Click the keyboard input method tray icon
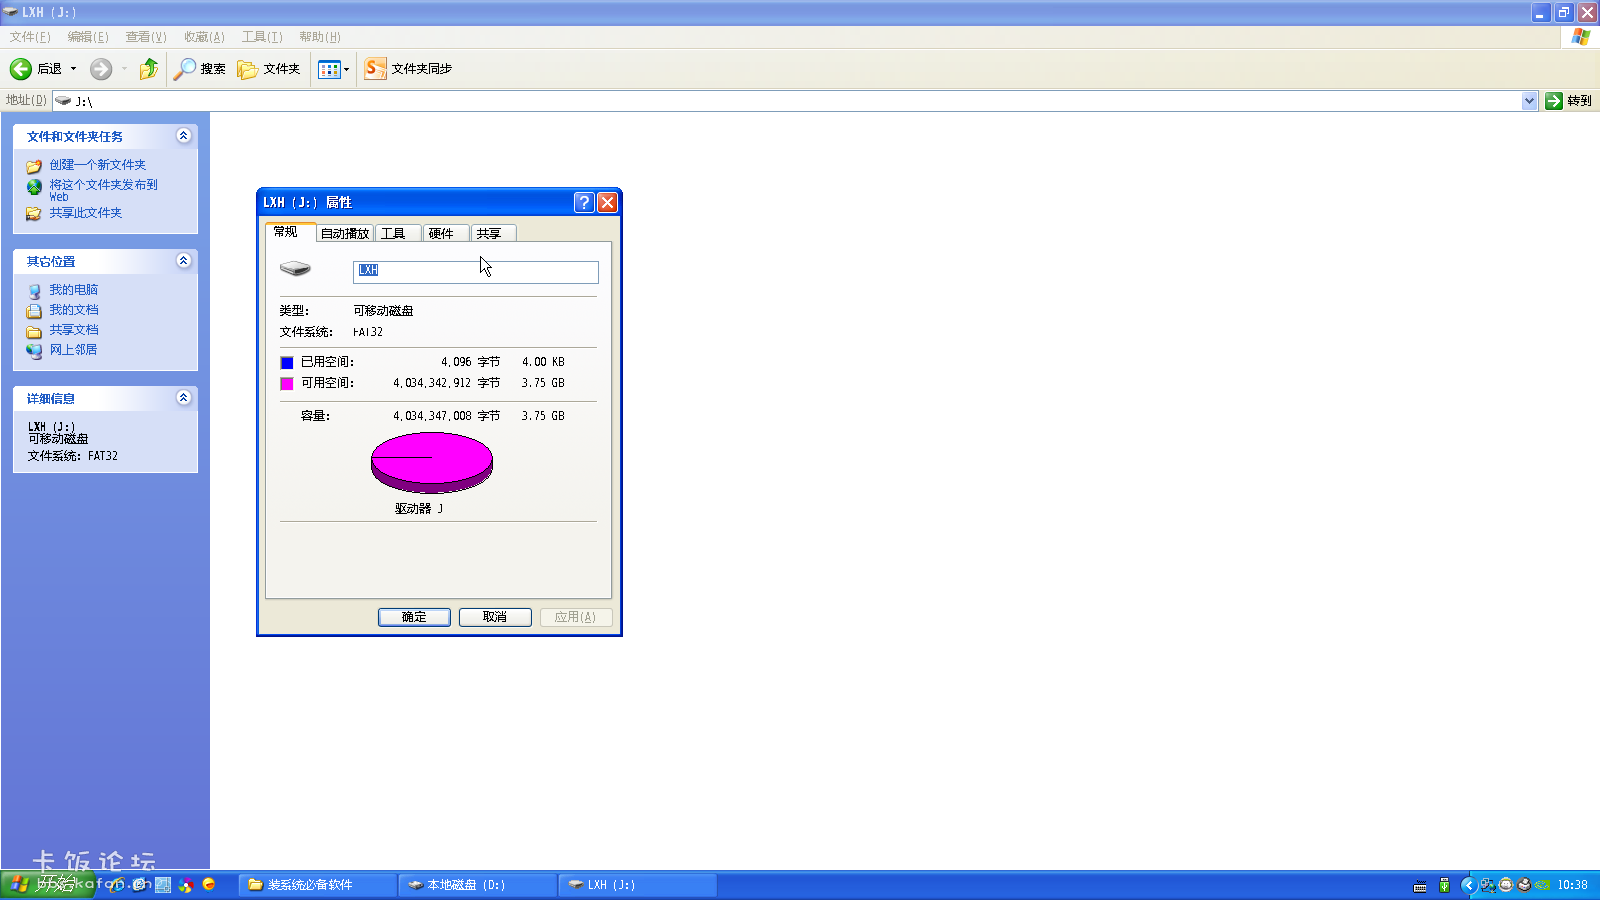 1420,886
